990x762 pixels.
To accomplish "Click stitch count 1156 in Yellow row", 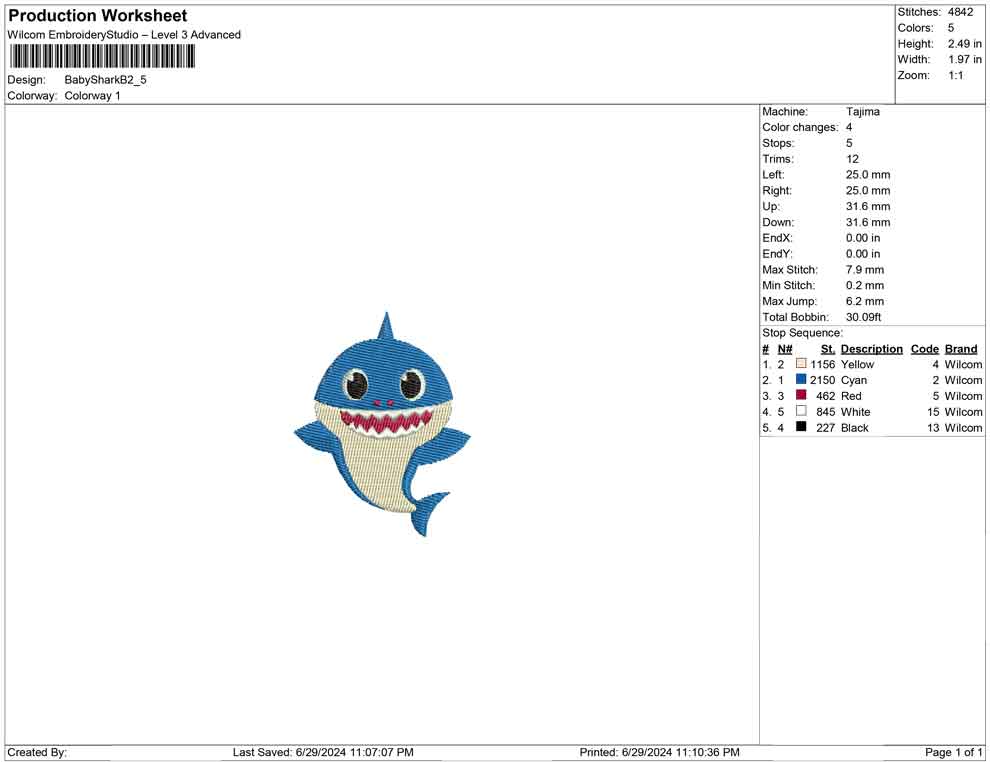I will tap(823, 364).
